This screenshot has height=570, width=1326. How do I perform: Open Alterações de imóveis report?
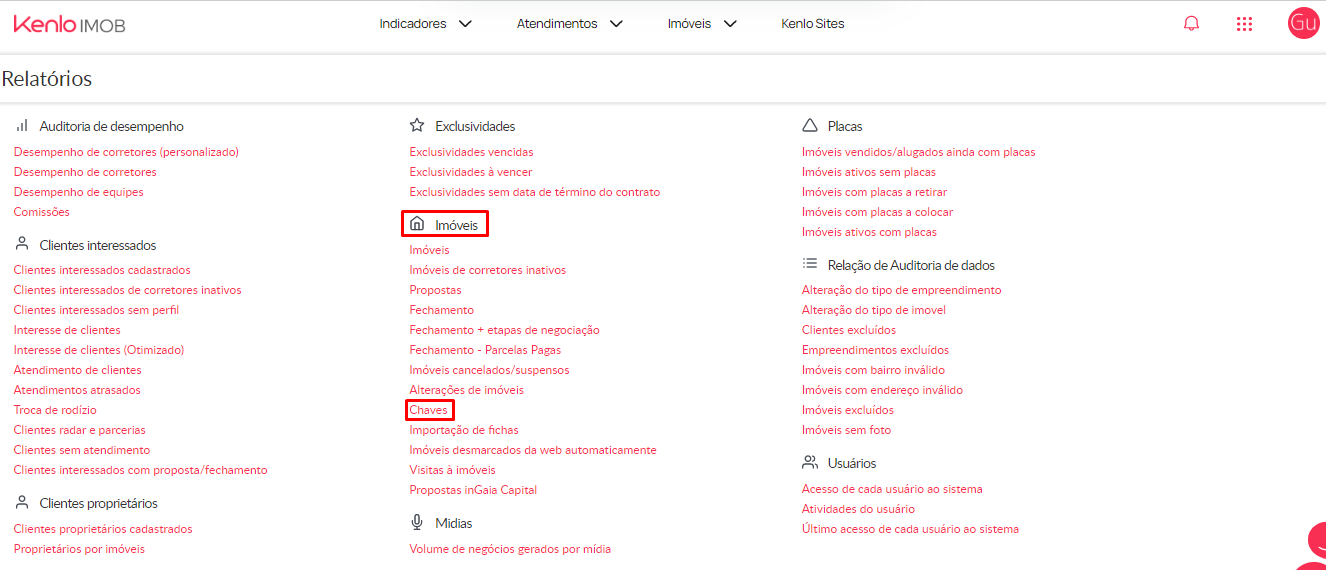466,390
